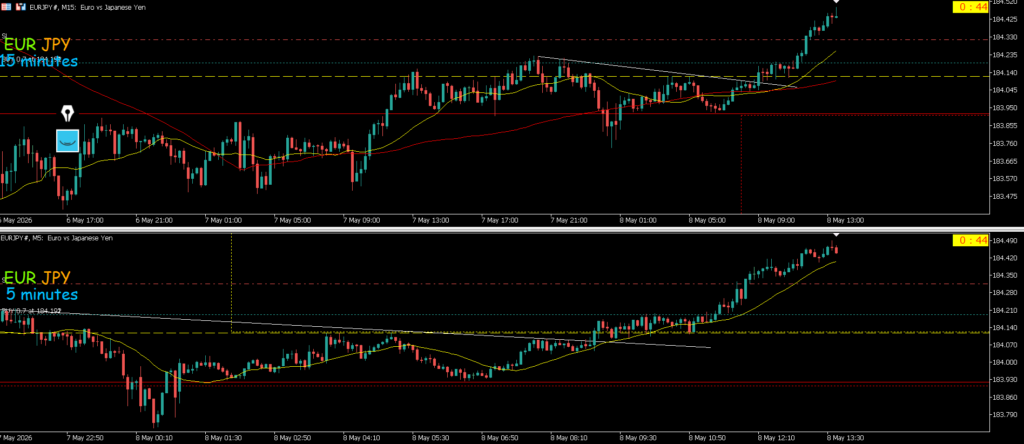
Task: Select white descending trendline on M5 chart
Action: pyautogui.click(x=355, y=330)
